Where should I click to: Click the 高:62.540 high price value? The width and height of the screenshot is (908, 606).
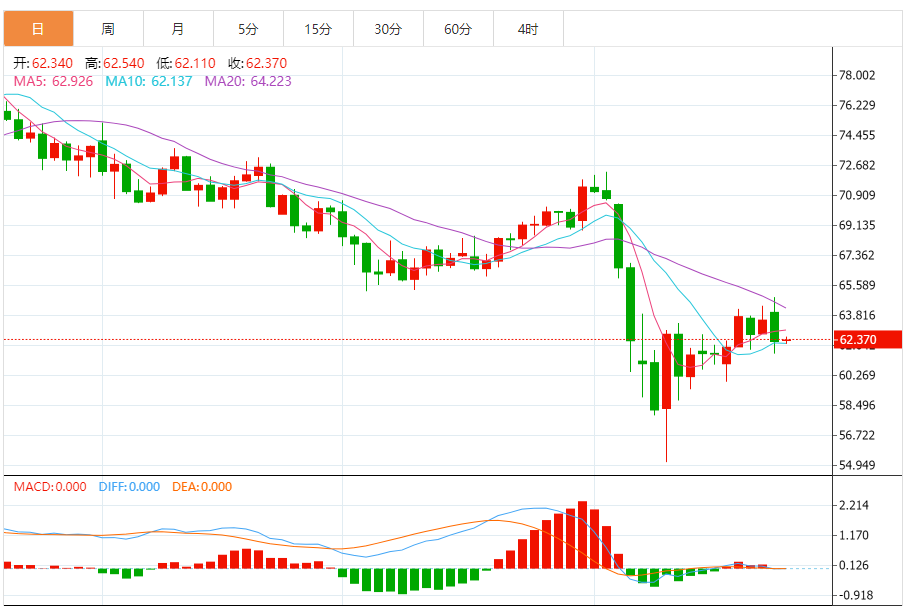(115, 63)
